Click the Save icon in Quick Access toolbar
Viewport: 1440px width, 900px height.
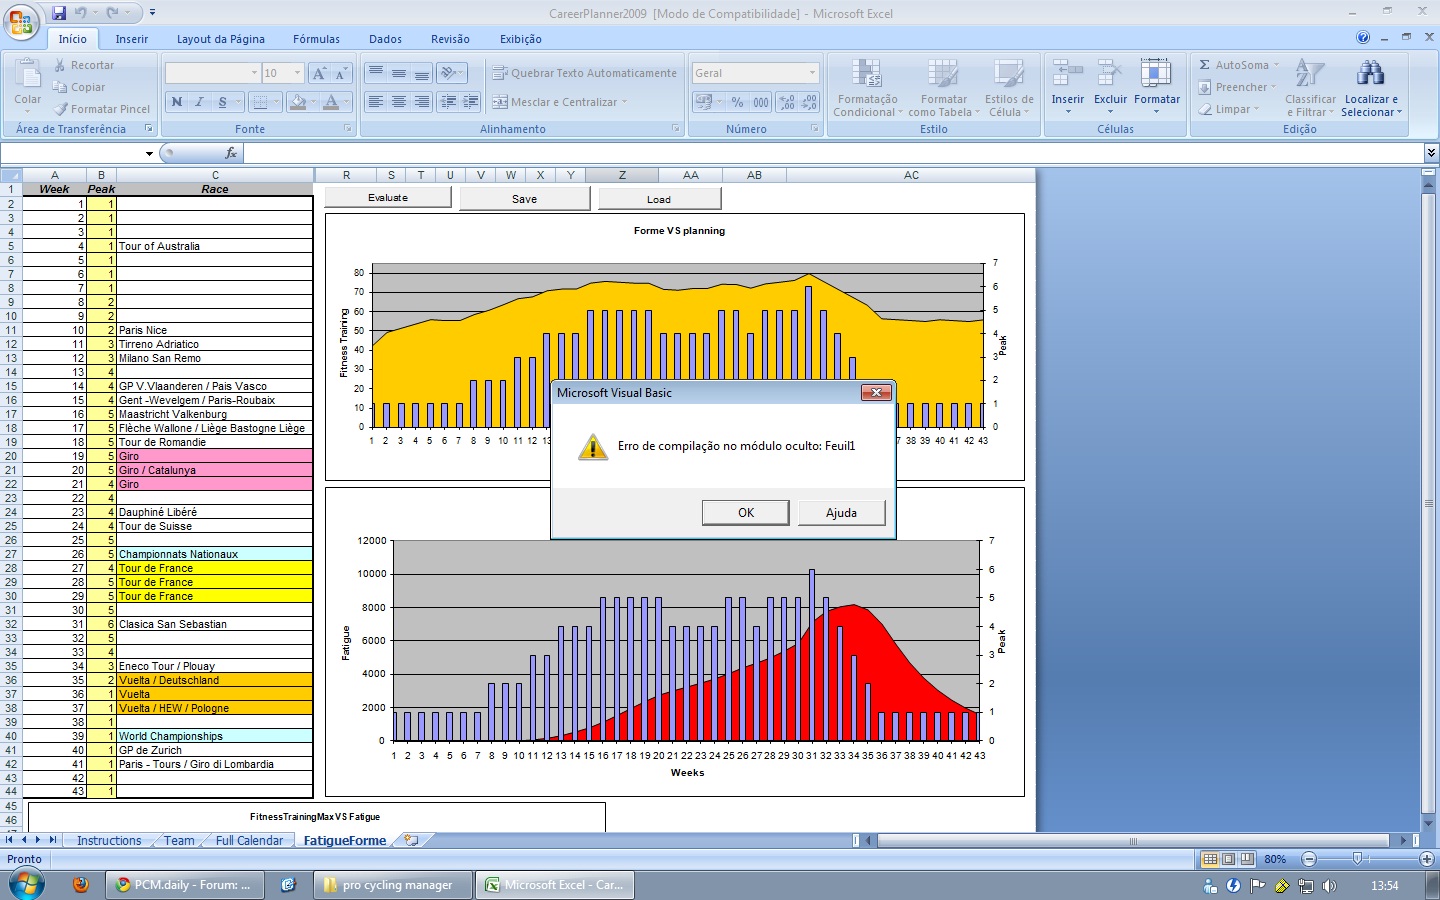pyautogui.click(x=59, y=13)
